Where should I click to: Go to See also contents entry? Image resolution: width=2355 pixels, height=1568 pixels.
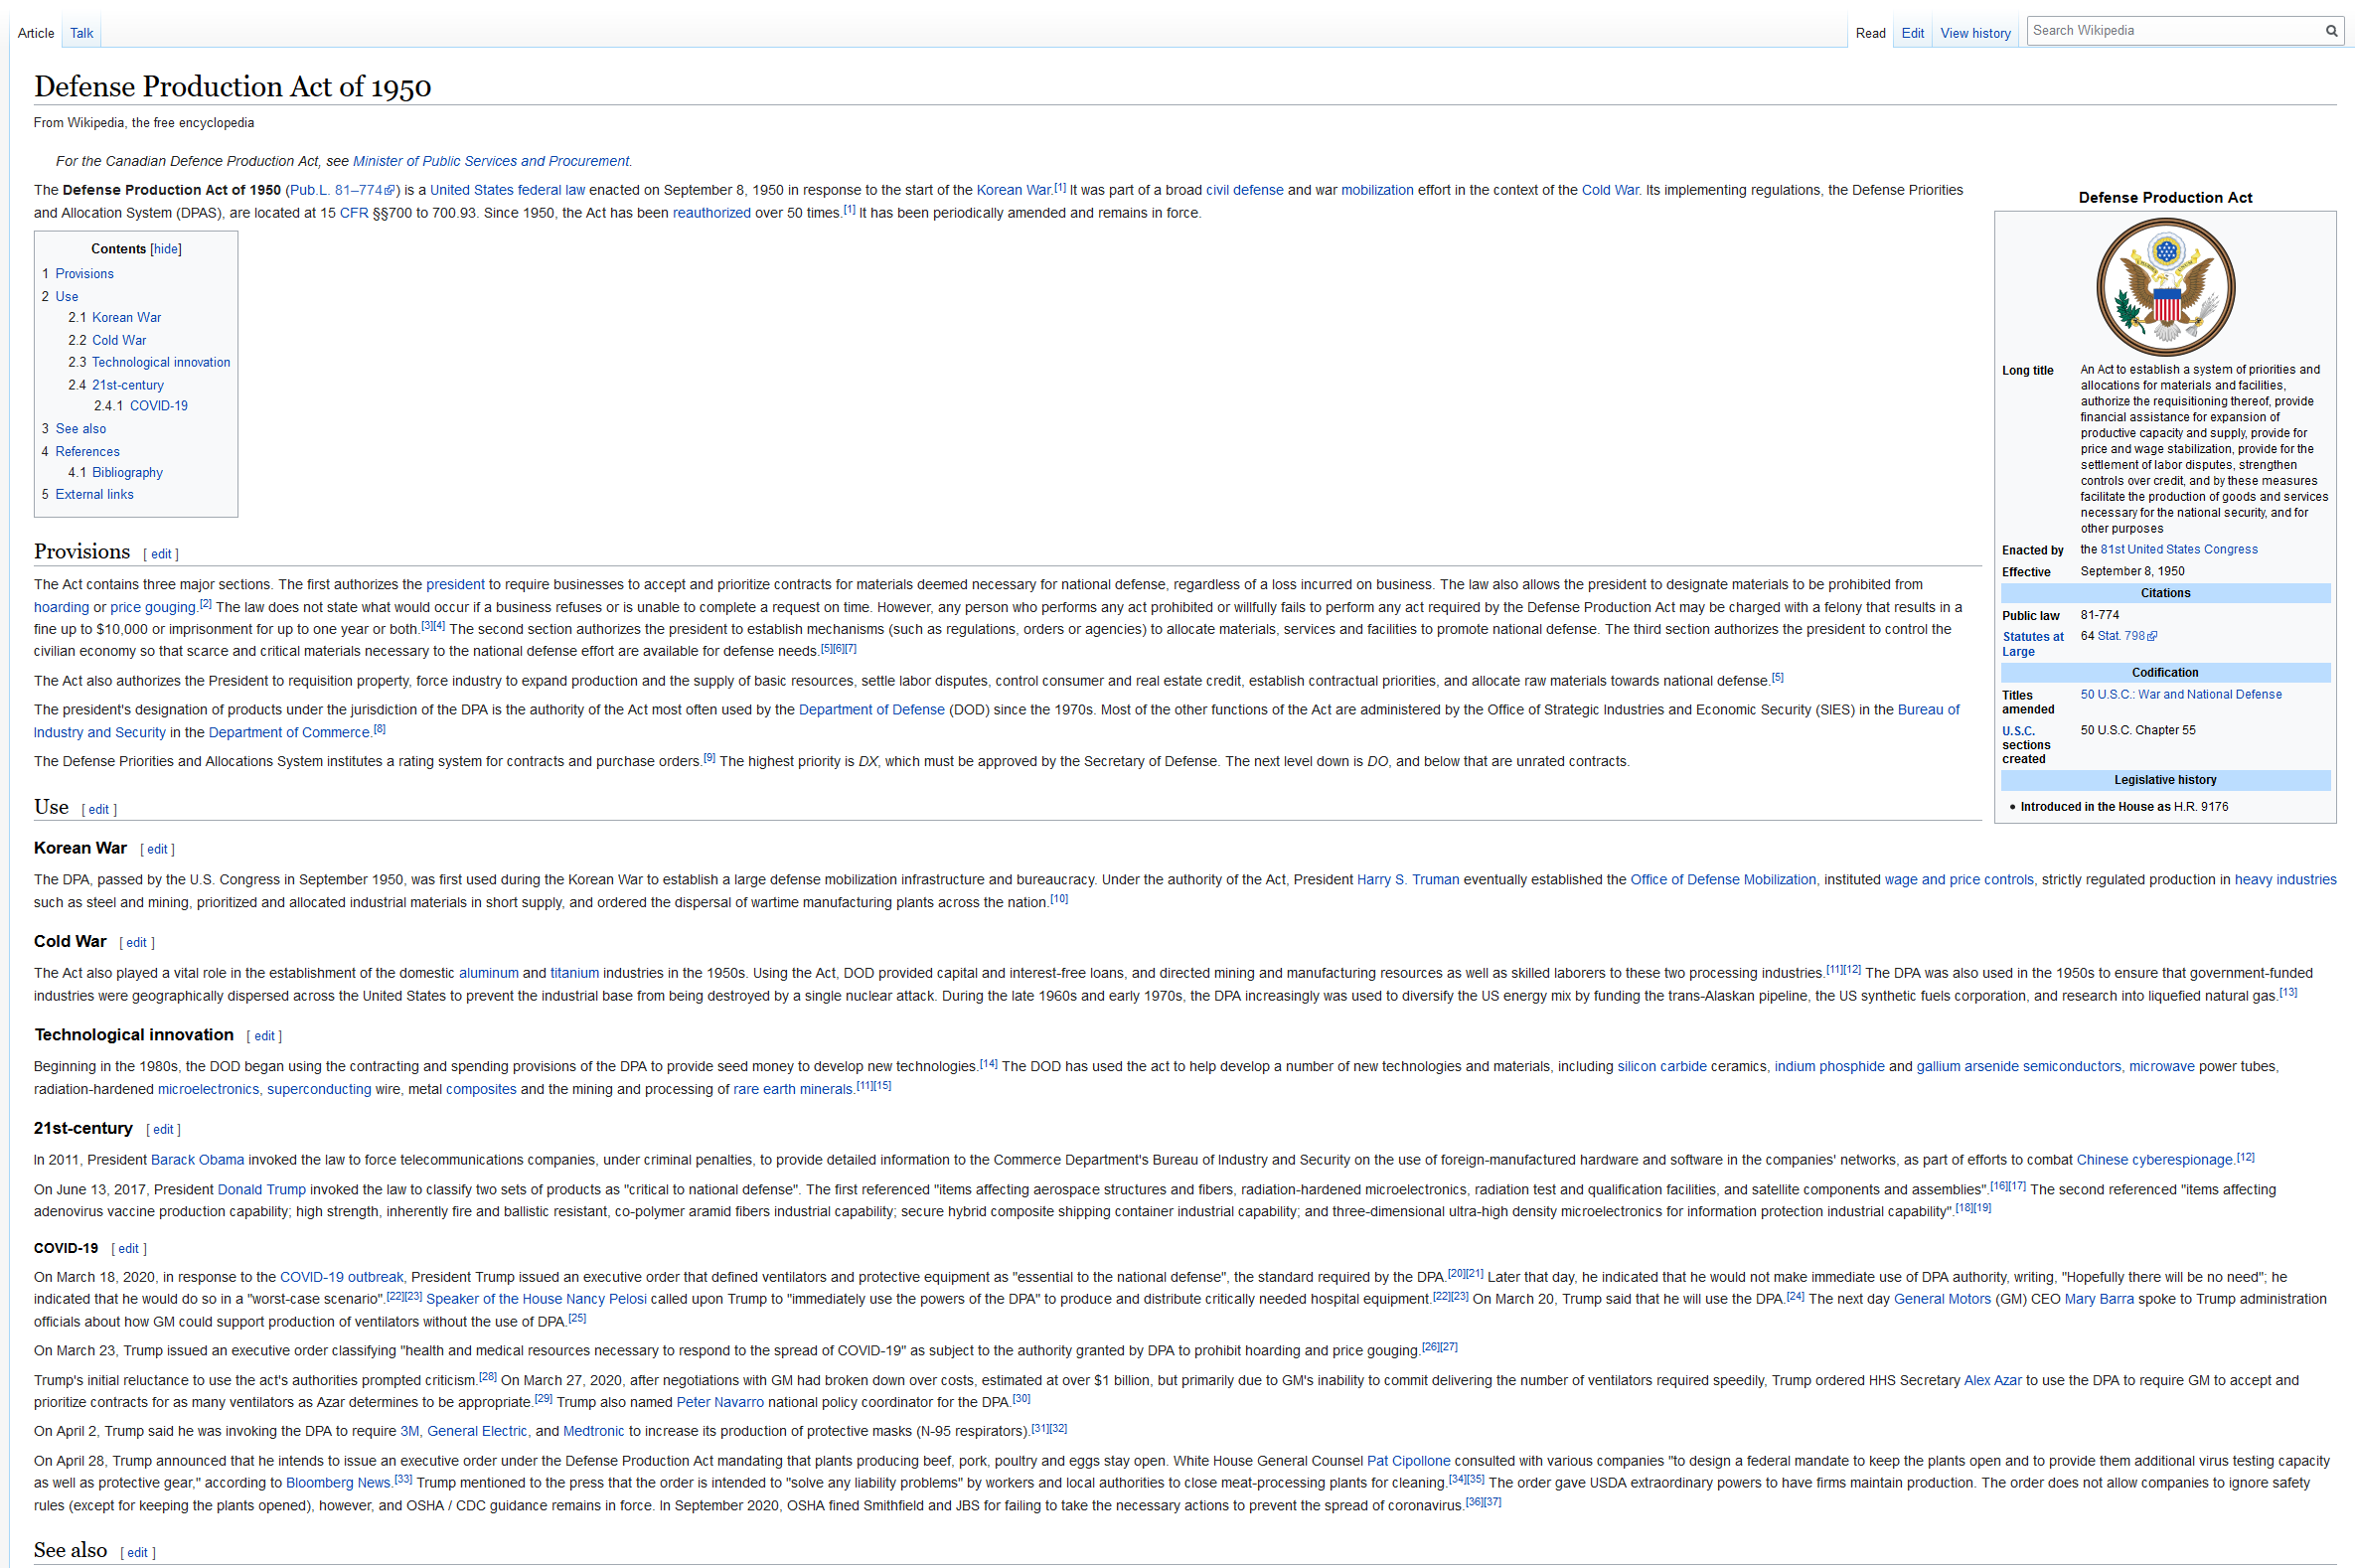click(x=80, y=429)
